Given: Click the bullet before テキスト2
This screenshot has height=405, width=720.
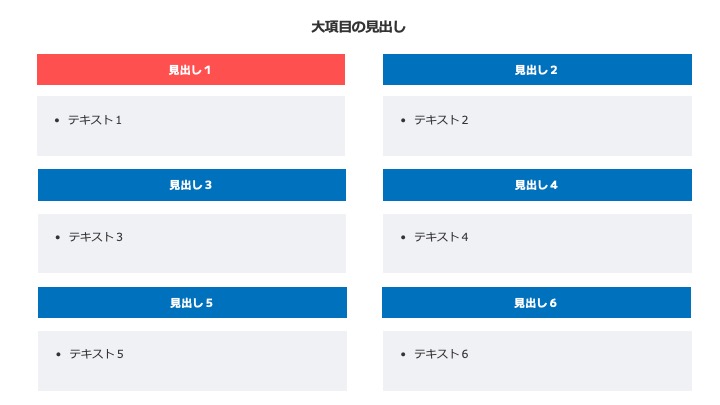Looking at the screenshot, I should click(x=403, y=120).
